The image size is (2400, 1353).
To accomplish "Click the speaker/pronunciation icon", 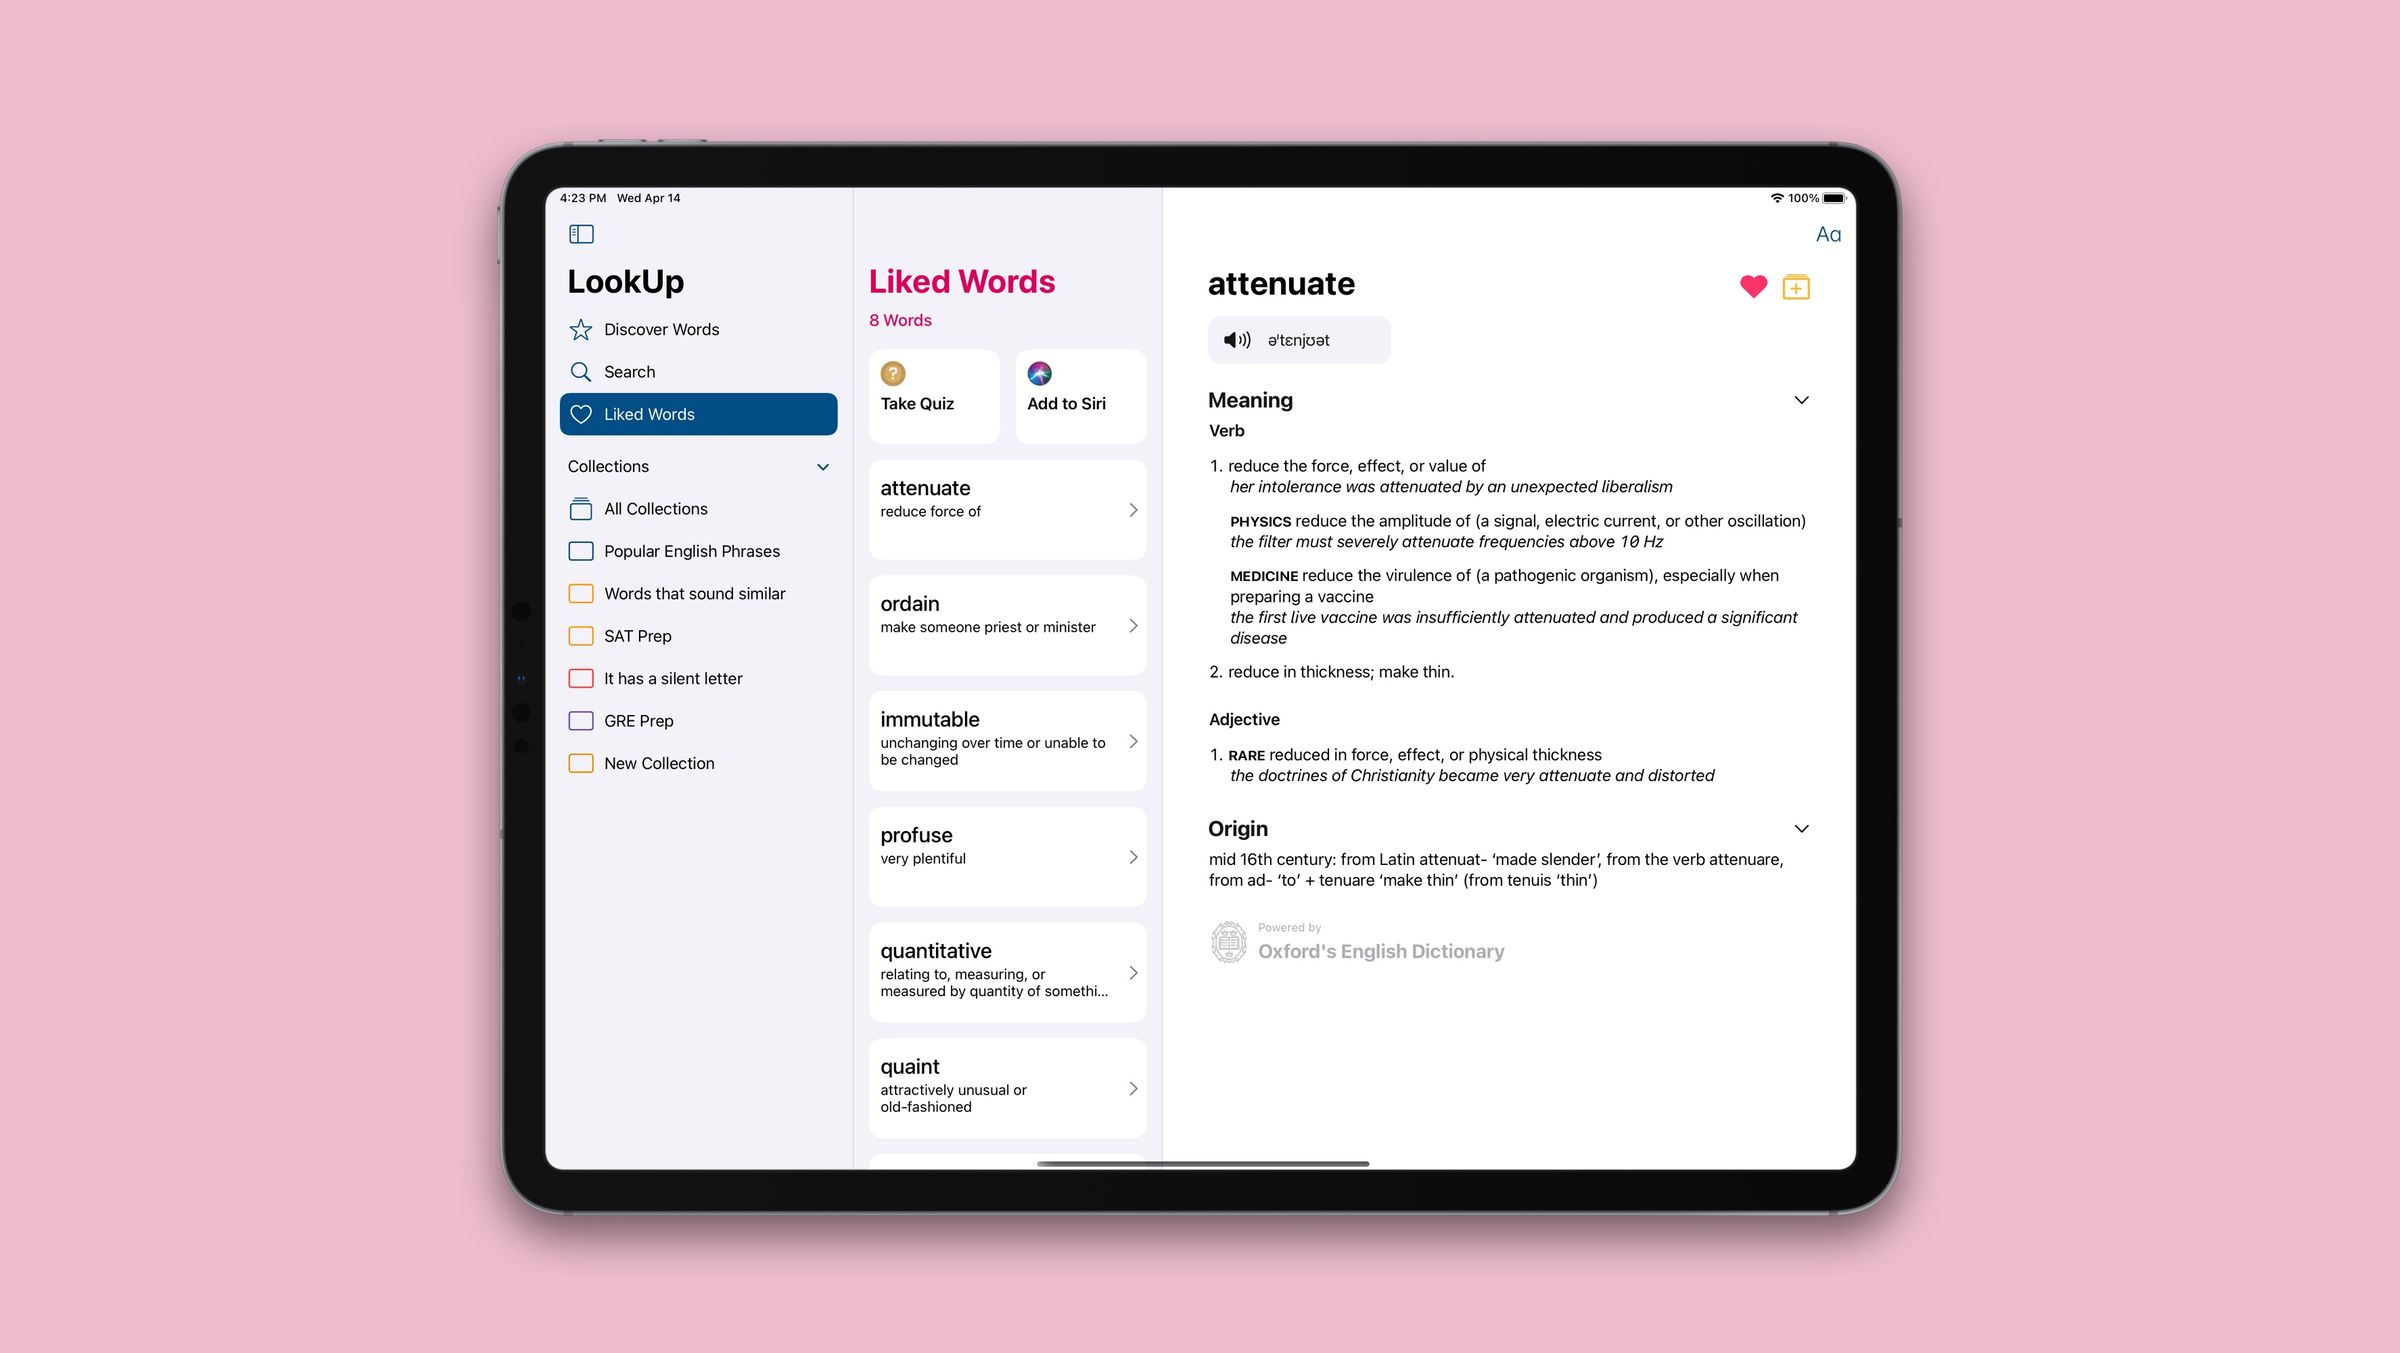I will (1236, 338).
